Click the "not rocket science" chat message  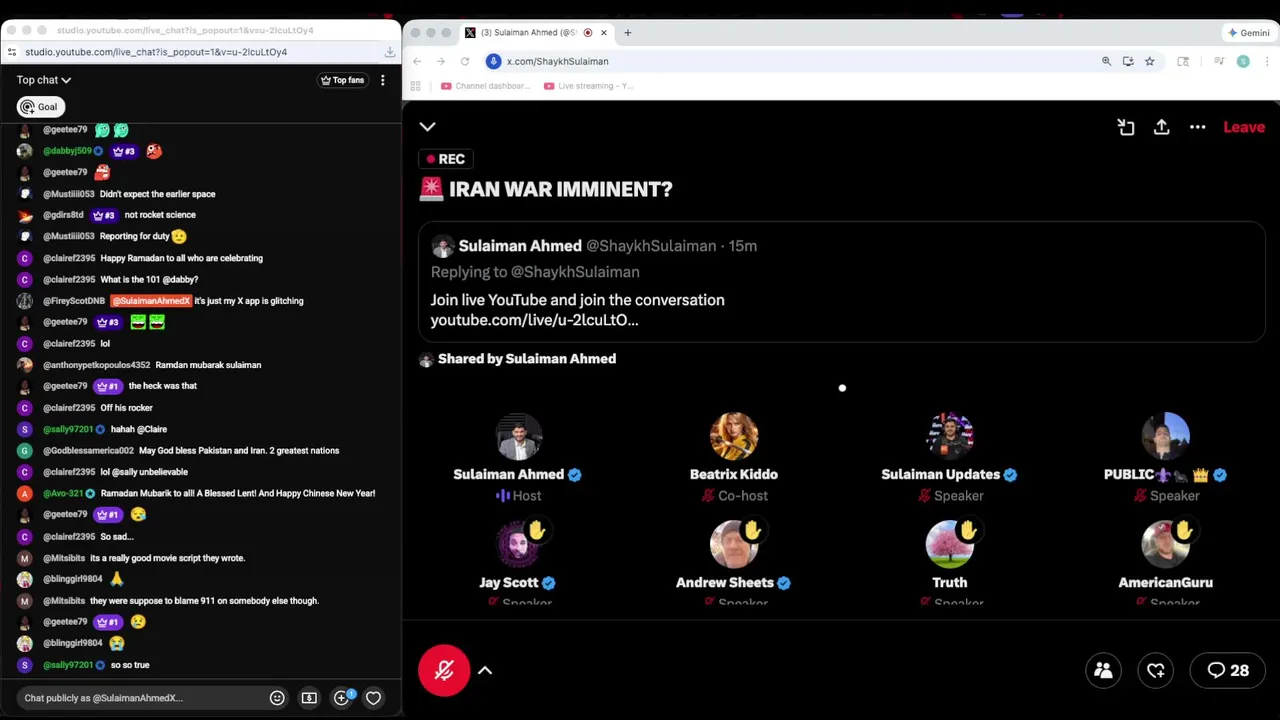click(x=160, y=215)
